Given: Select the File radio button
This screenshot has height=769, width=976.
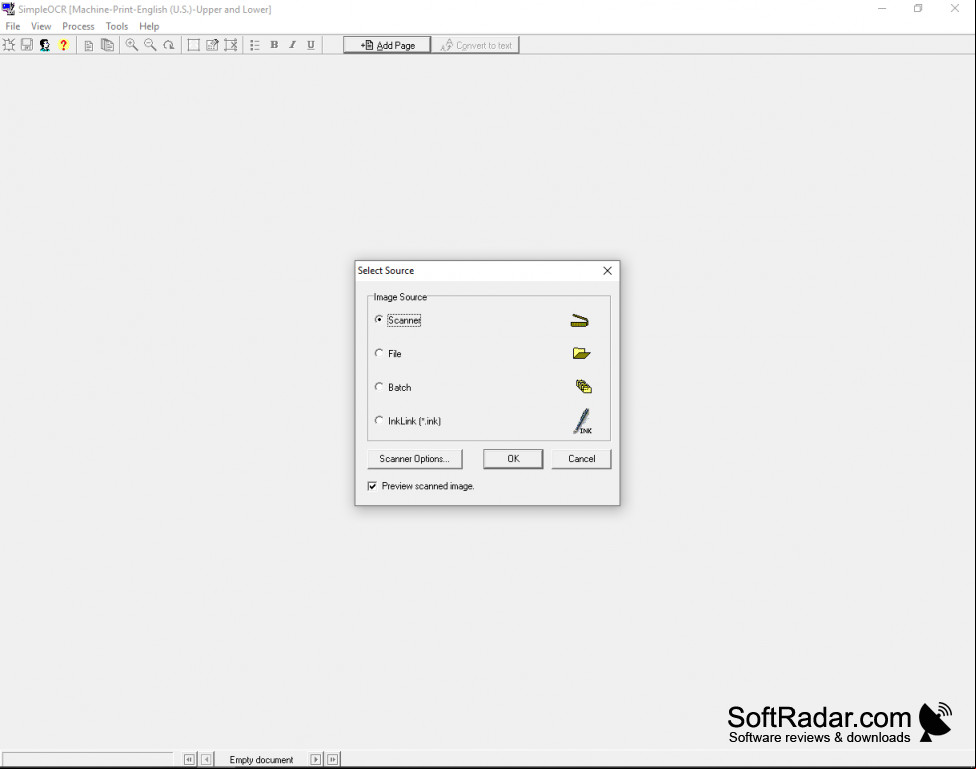Looking at the screenshot, I should click(379, 353).
